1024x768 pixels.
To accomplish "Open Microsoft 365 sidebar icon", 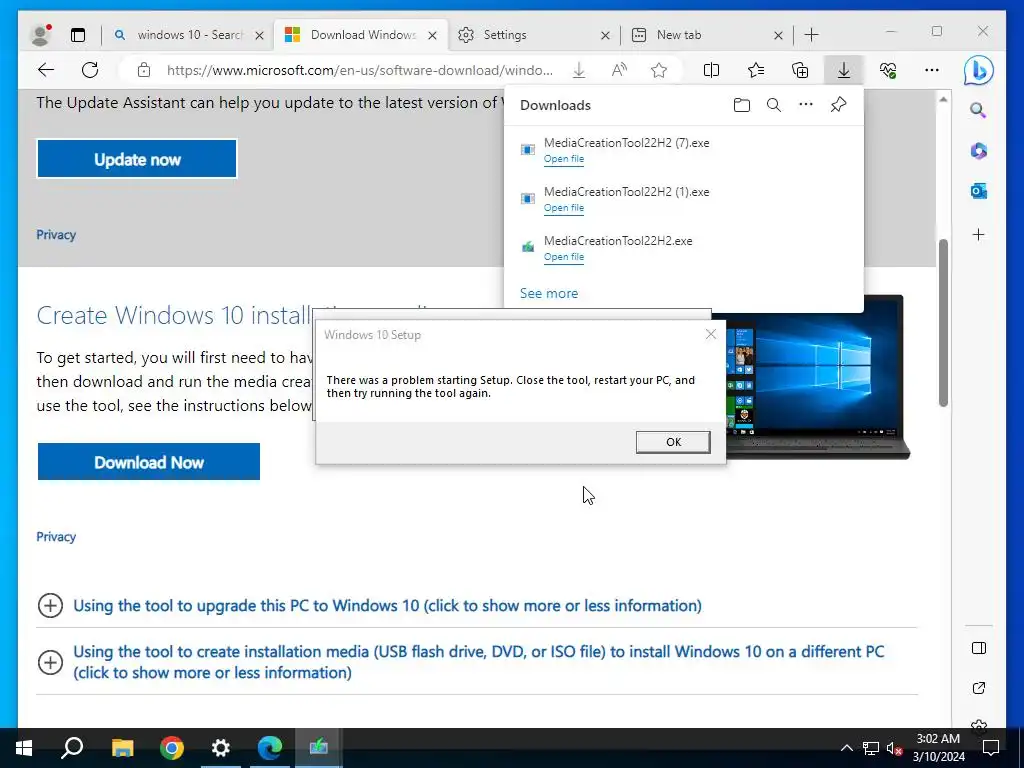I will tap(978, 151).
